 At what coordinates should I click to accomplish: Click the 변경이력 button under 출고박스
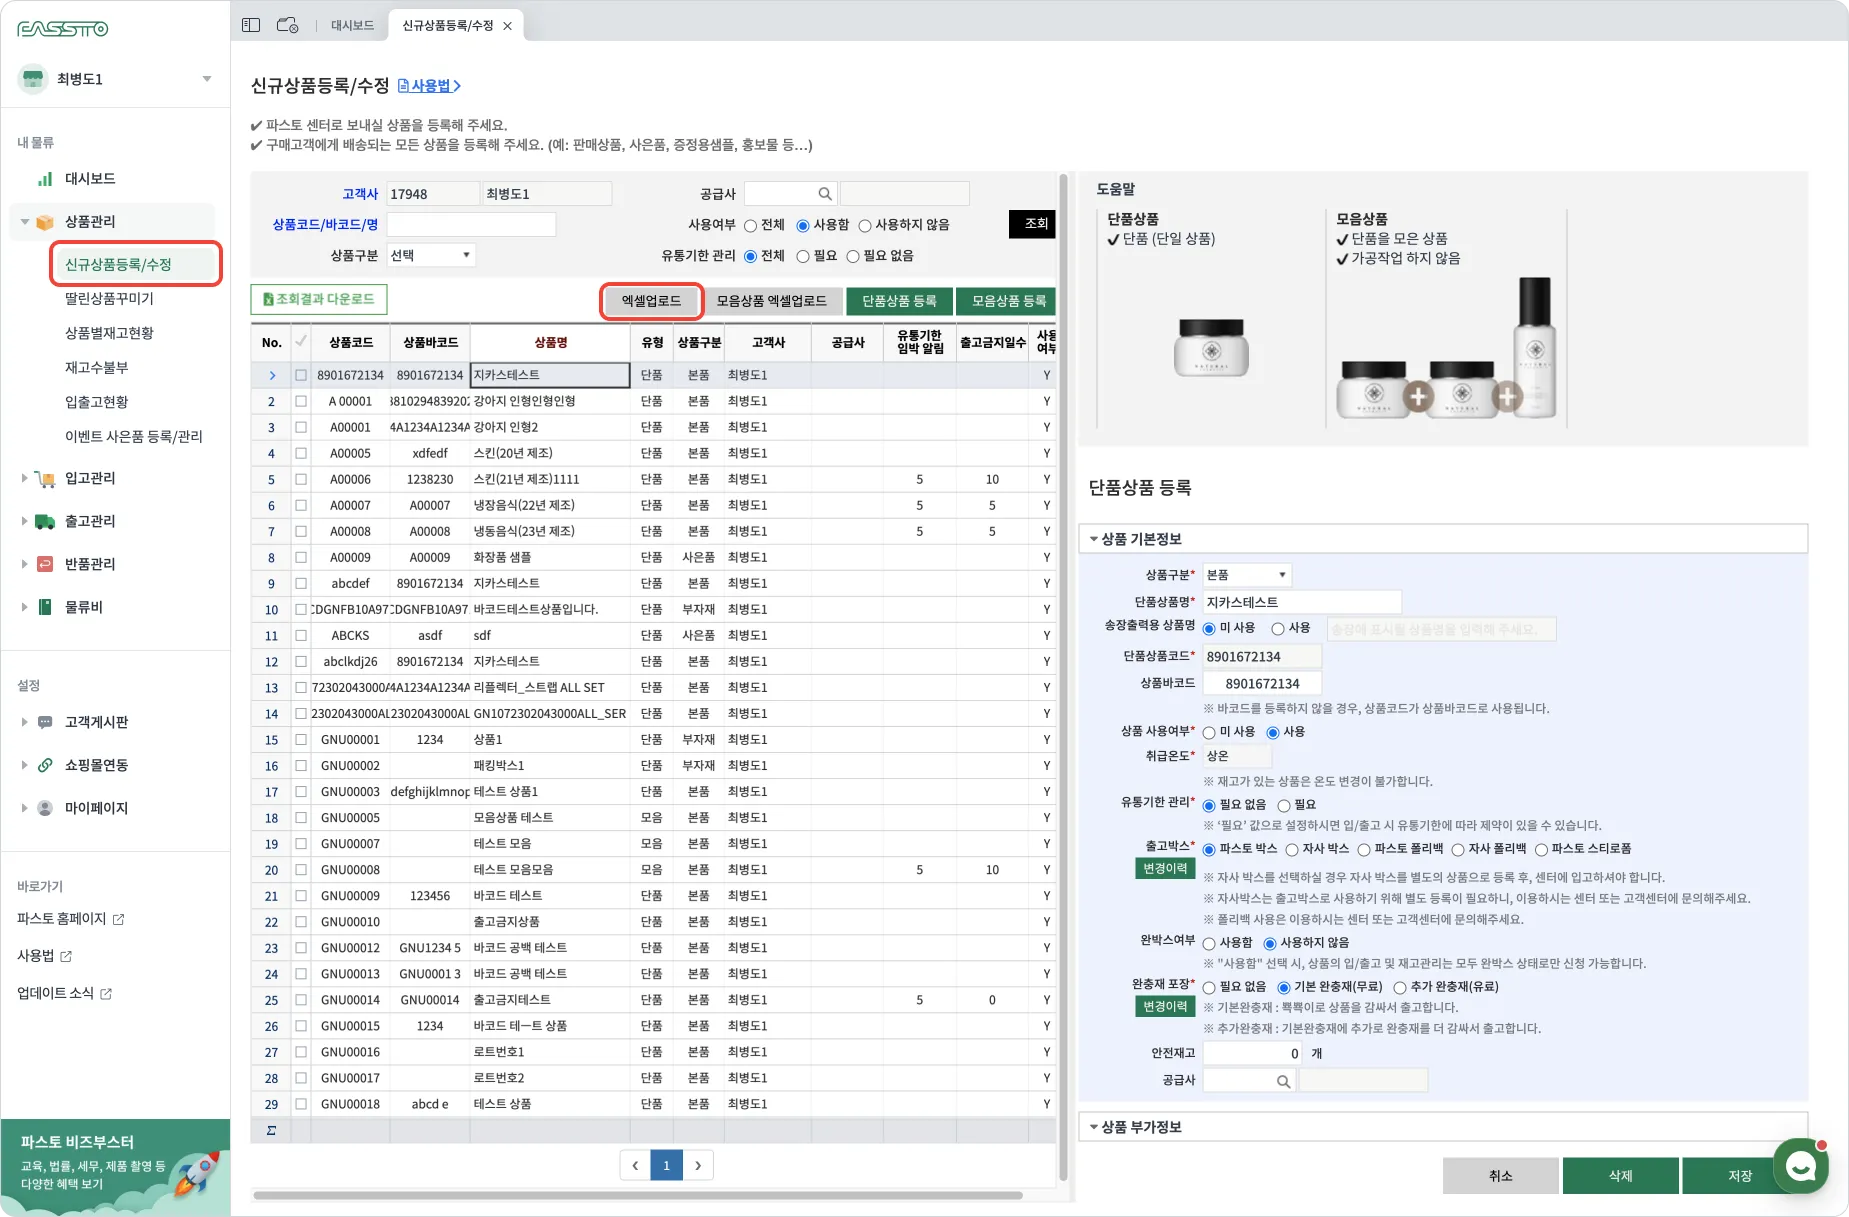(1165, 869)
